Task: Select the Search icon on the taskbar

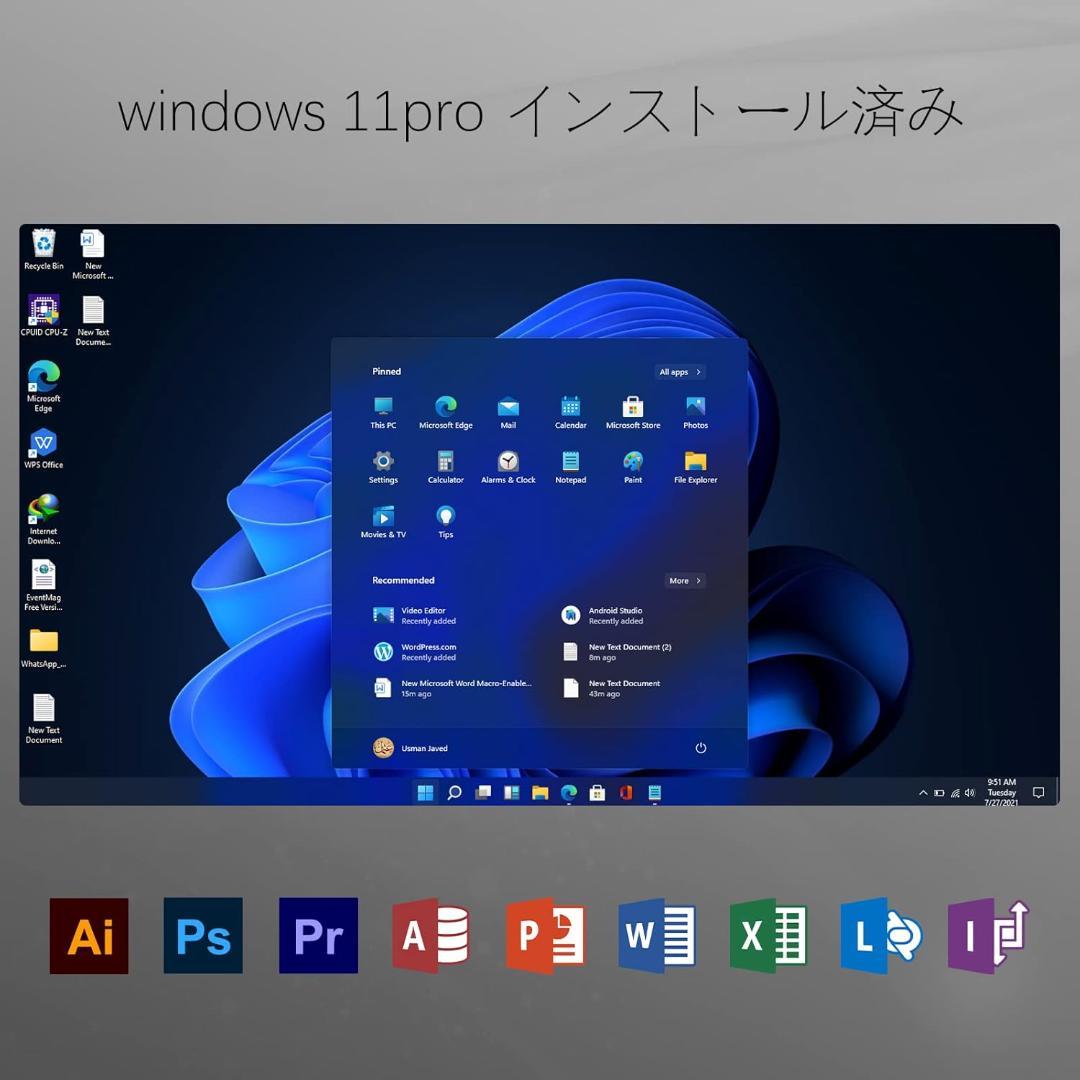Action: 453,792
